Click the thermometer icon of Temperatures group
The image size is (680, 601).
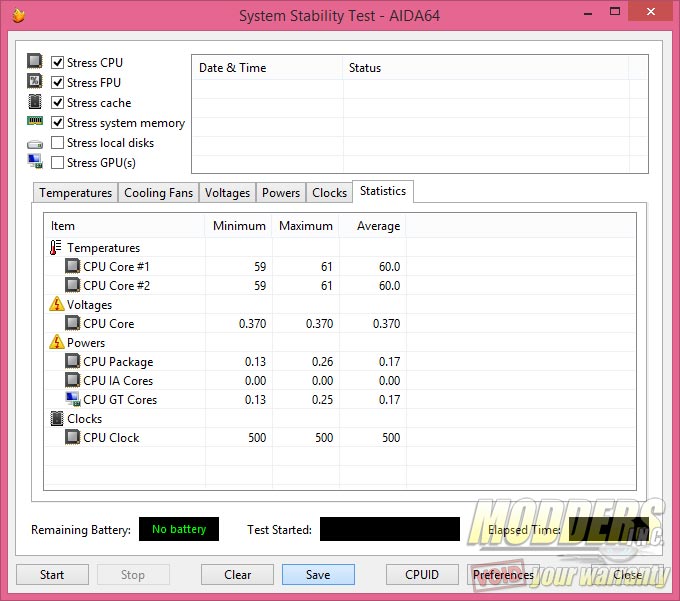click(x=56, y=248)
